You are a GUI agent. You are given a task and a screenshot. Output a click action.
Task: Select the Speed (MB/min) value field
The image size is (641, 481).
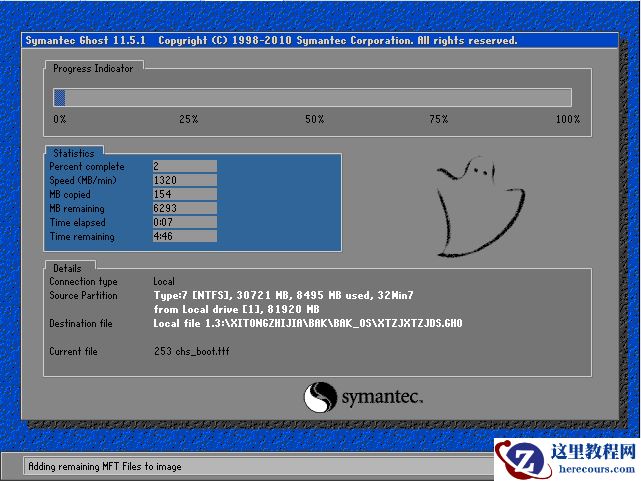point(184,180)
